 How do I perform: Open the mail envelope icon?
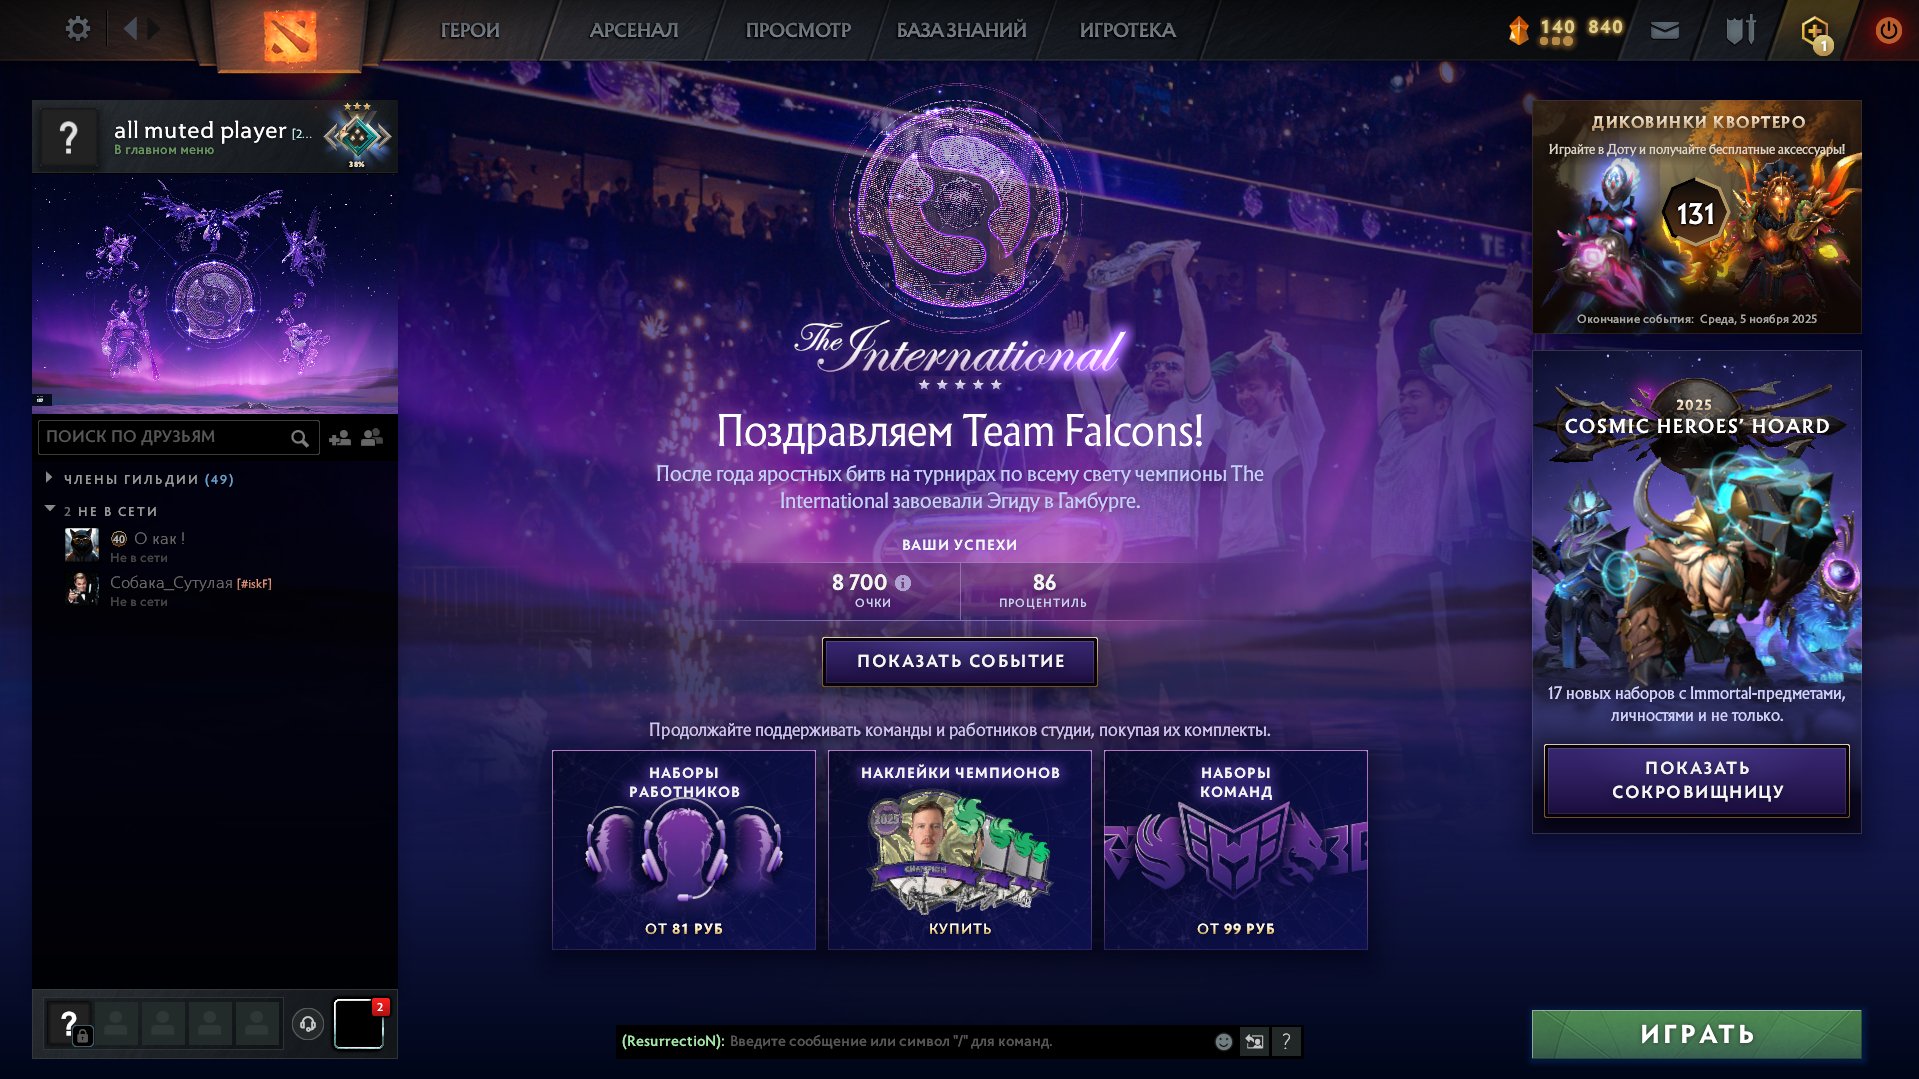tap(1664, 30)
